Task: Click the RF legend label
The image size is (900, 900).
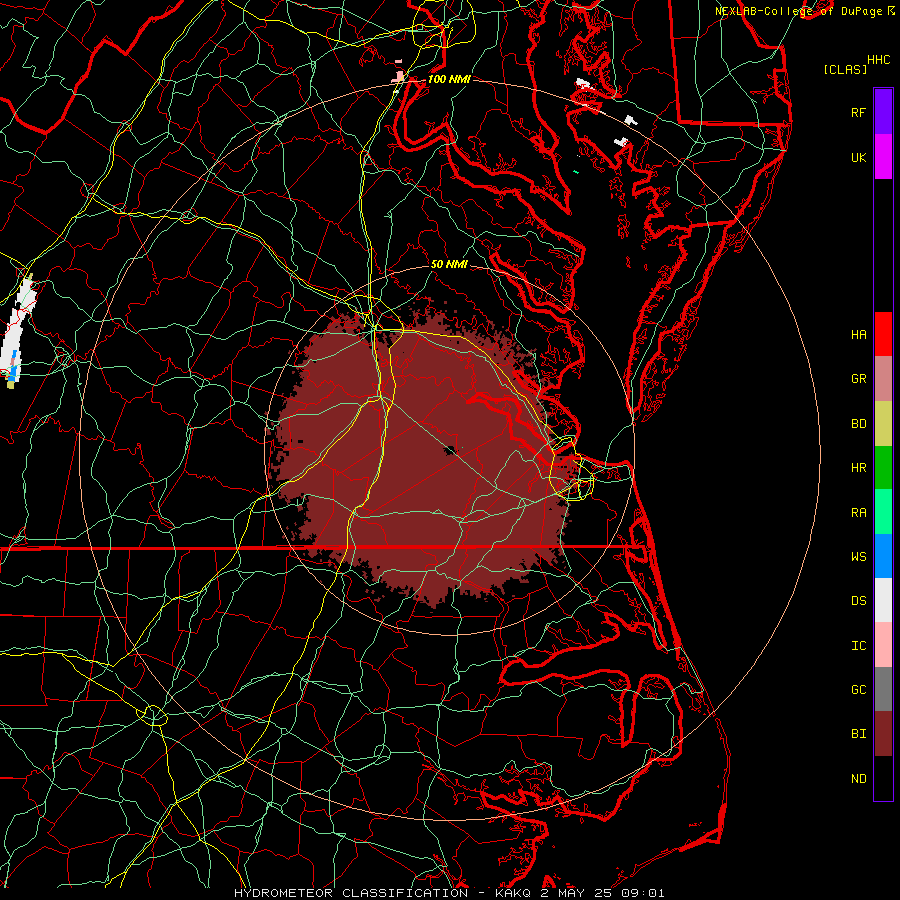Action: pos(858,112)
